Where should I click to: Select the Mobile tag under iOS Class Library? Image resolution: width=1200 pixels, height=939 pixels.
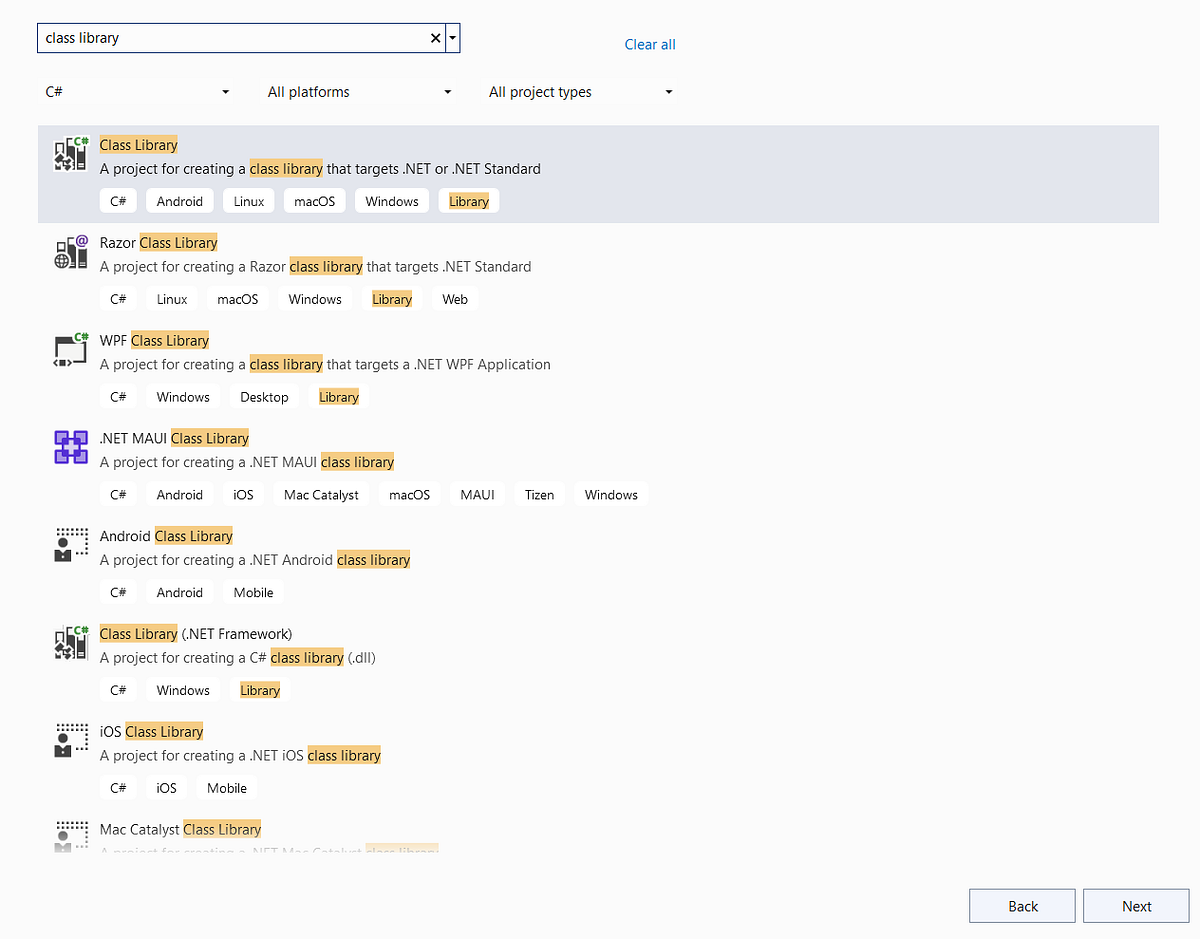226,787
